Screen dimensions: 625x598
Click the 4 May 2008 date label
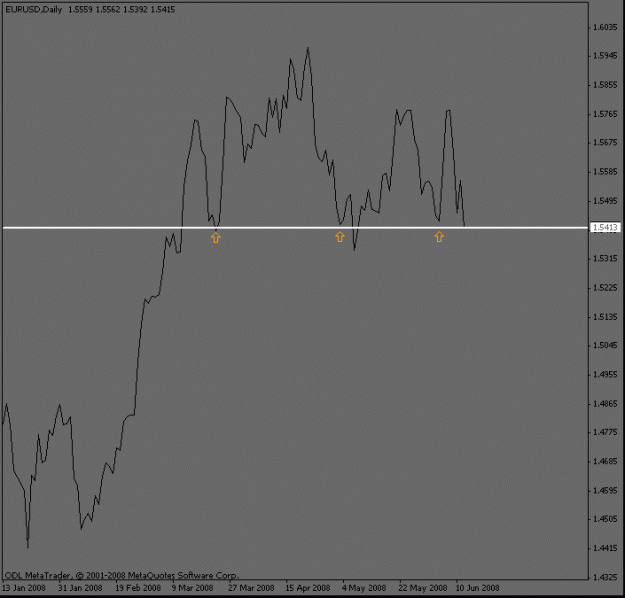tap(364, 588)
